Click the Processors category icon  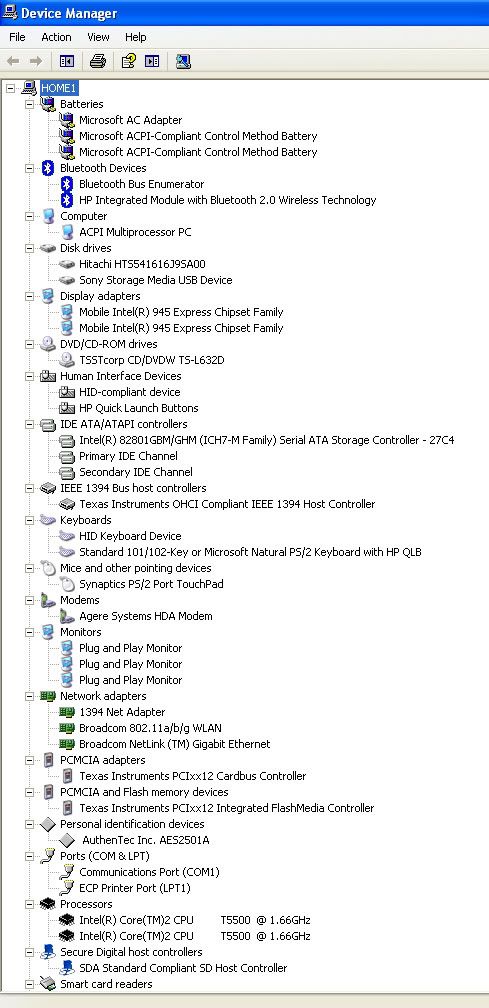48,904
